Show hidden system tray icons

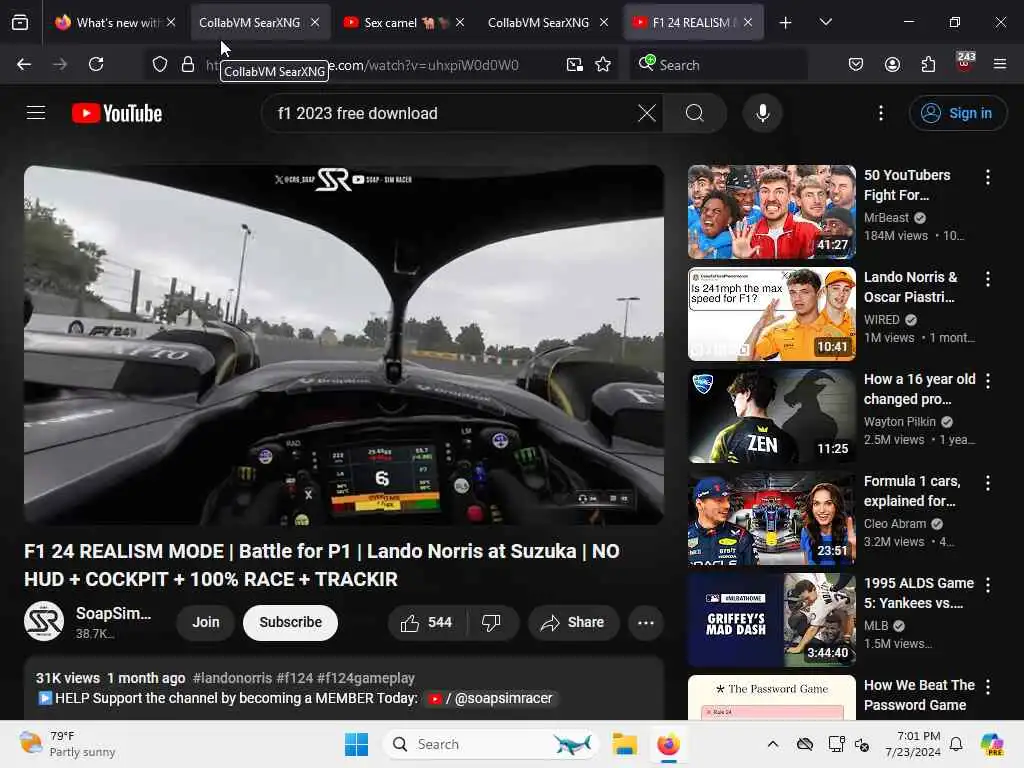tap(773, 744)
